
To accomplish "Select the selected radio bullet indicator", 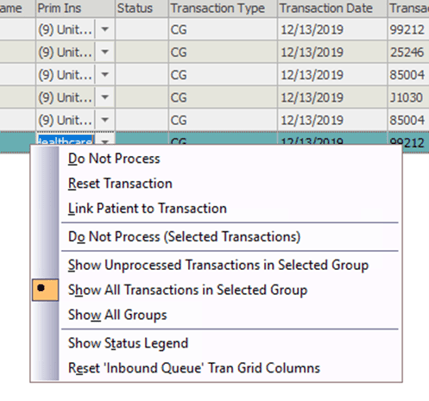I will pyautogui.click(x=45, y=290).
